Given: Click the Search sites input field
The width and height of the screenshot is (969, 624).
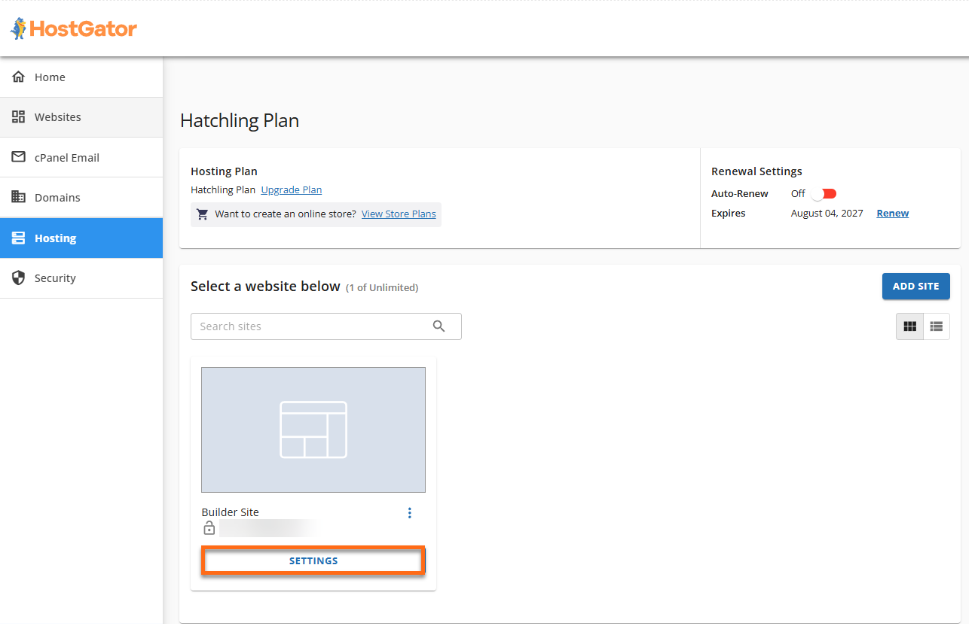Looking at the screenshot, I should (310, 326).
